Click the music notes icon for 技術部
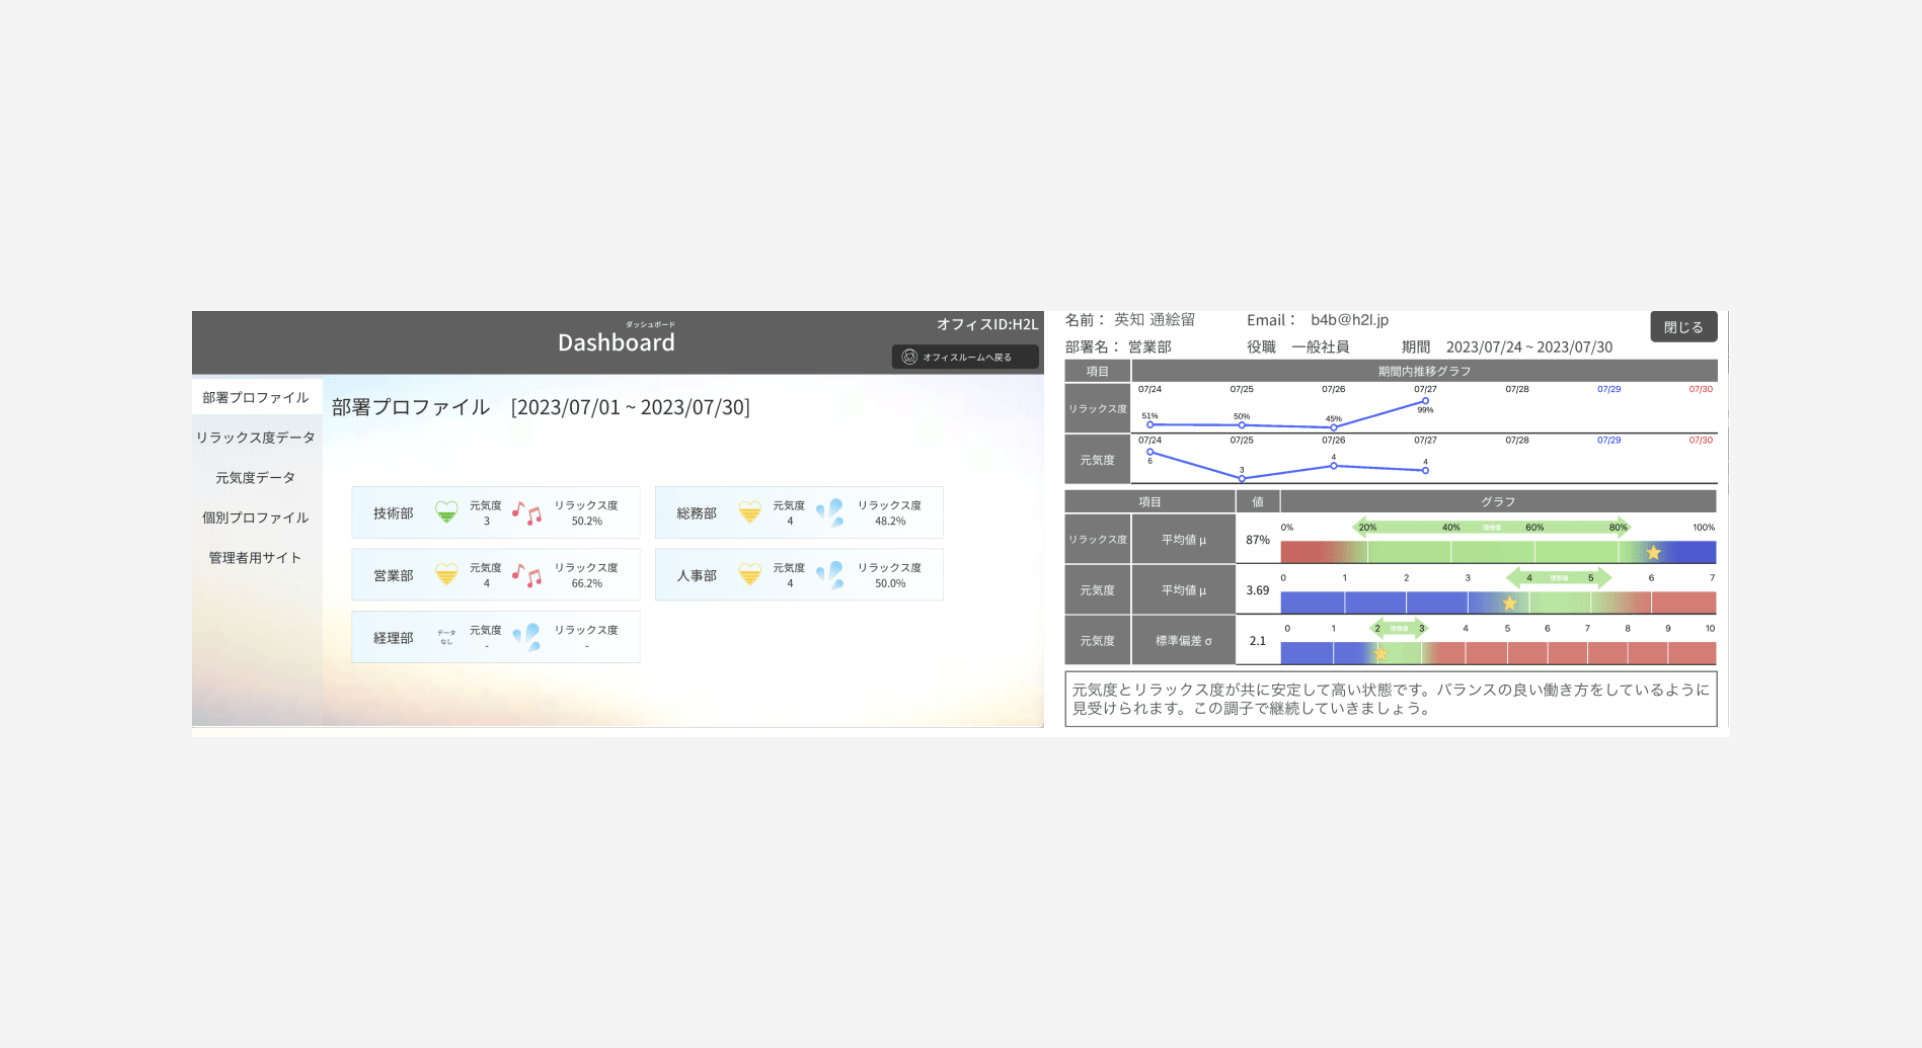1922x1048 pixels. coord(527,513)
